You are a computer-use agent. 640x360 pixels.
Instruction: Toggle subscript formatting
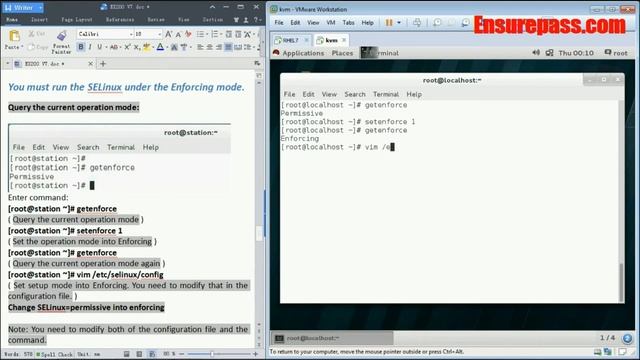[137, 47]
